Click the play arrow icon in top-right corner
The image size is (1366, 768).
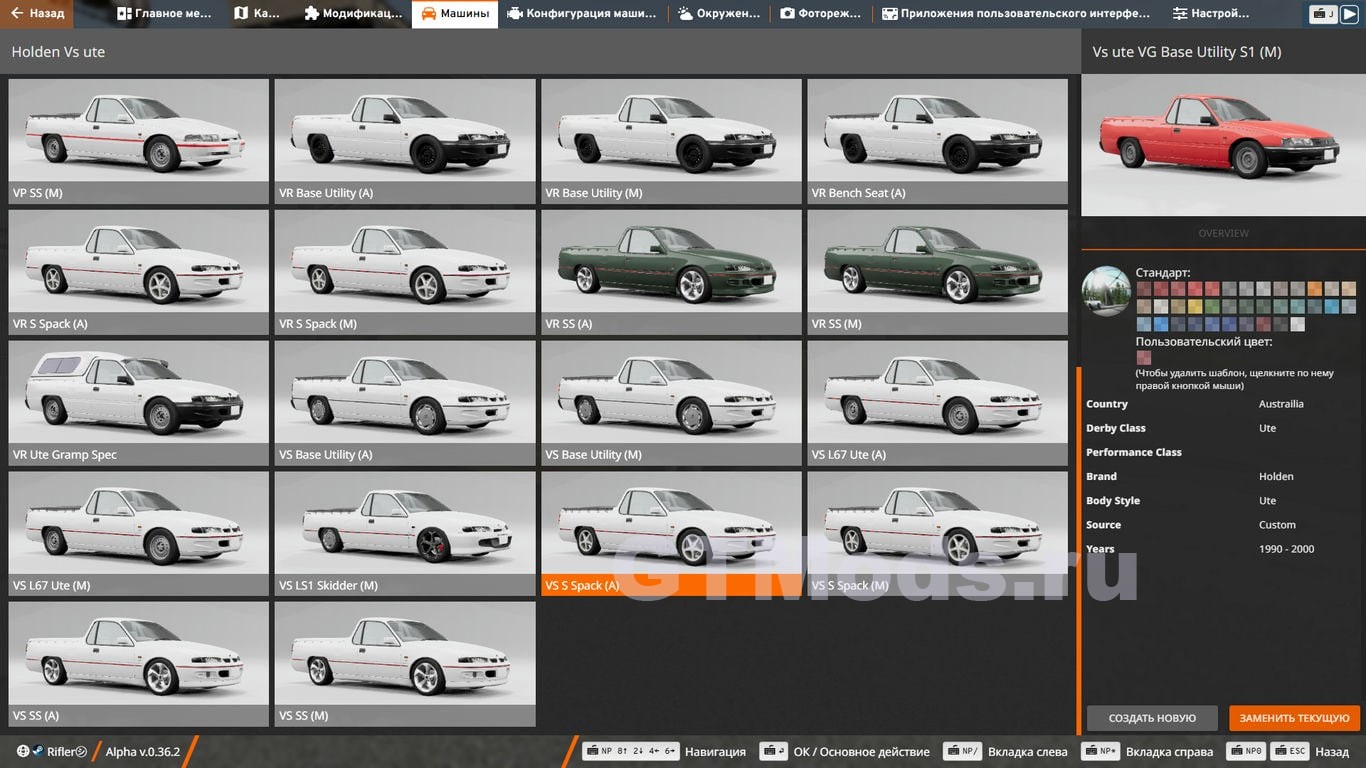(1349, 14)
